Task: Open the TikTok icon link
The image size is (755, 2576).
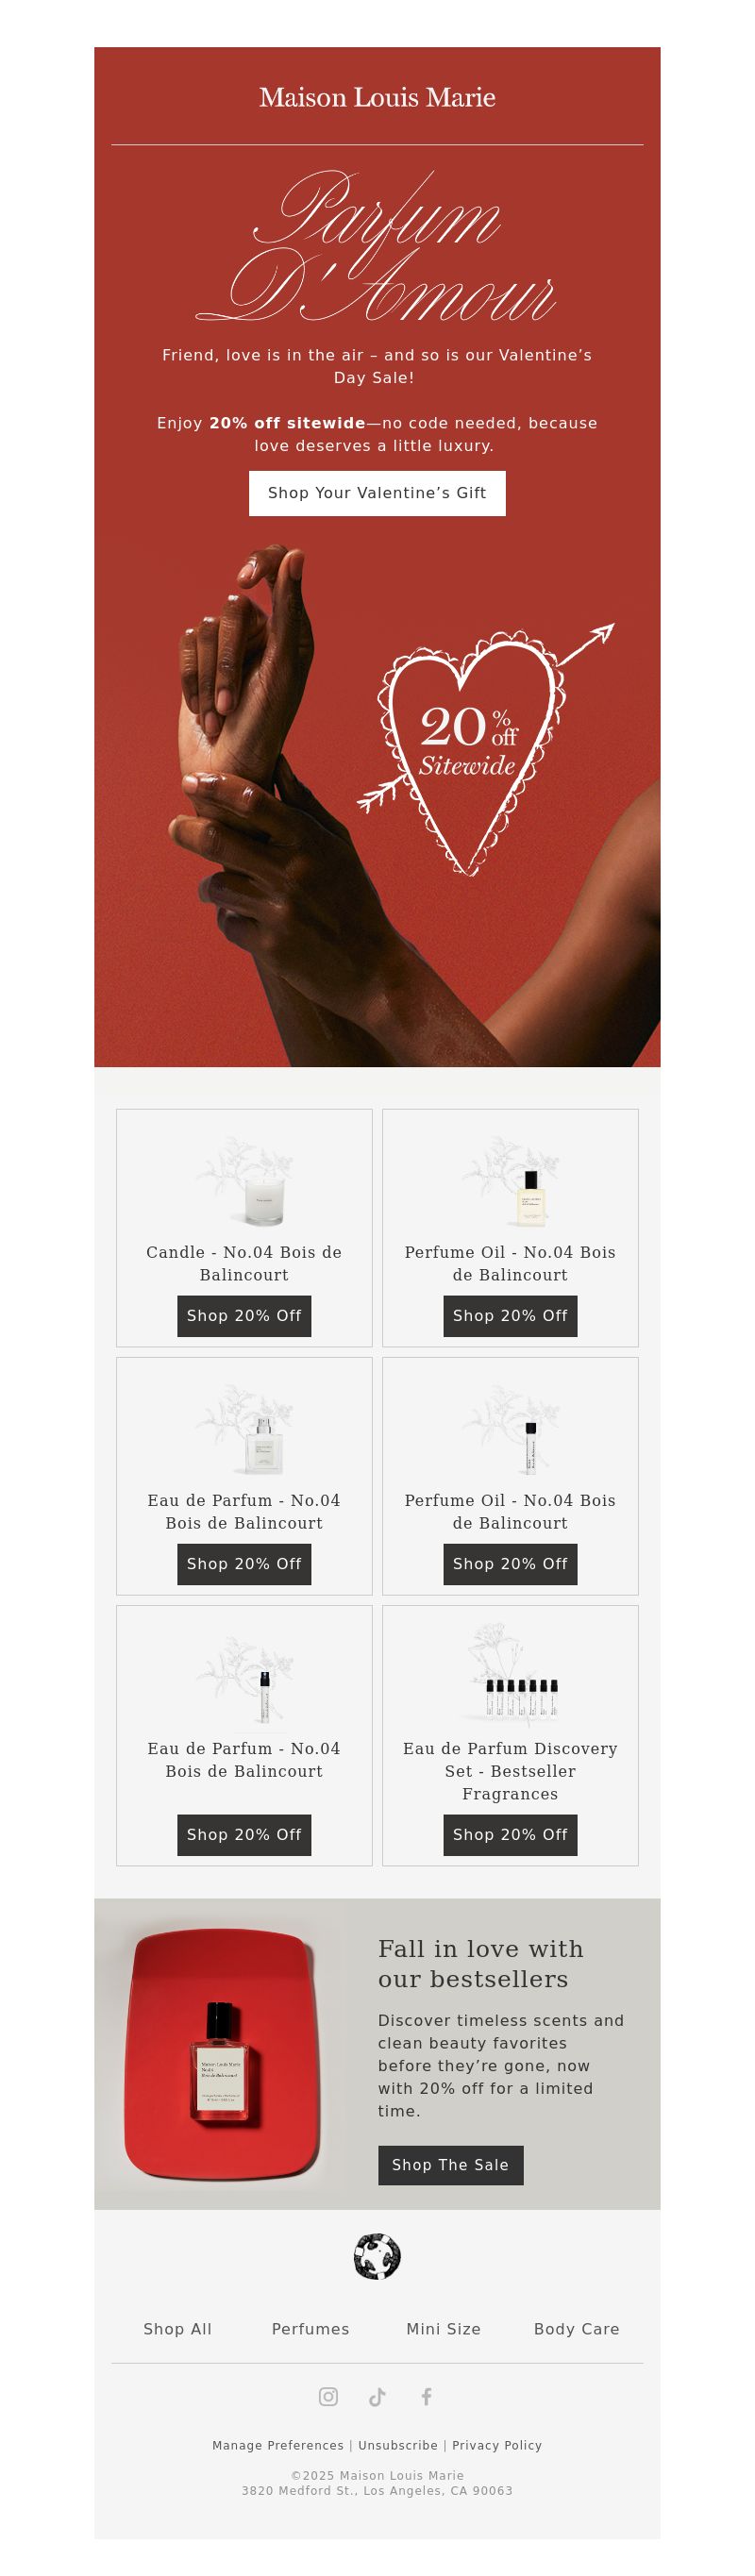Action: [x=377, y=2397]
